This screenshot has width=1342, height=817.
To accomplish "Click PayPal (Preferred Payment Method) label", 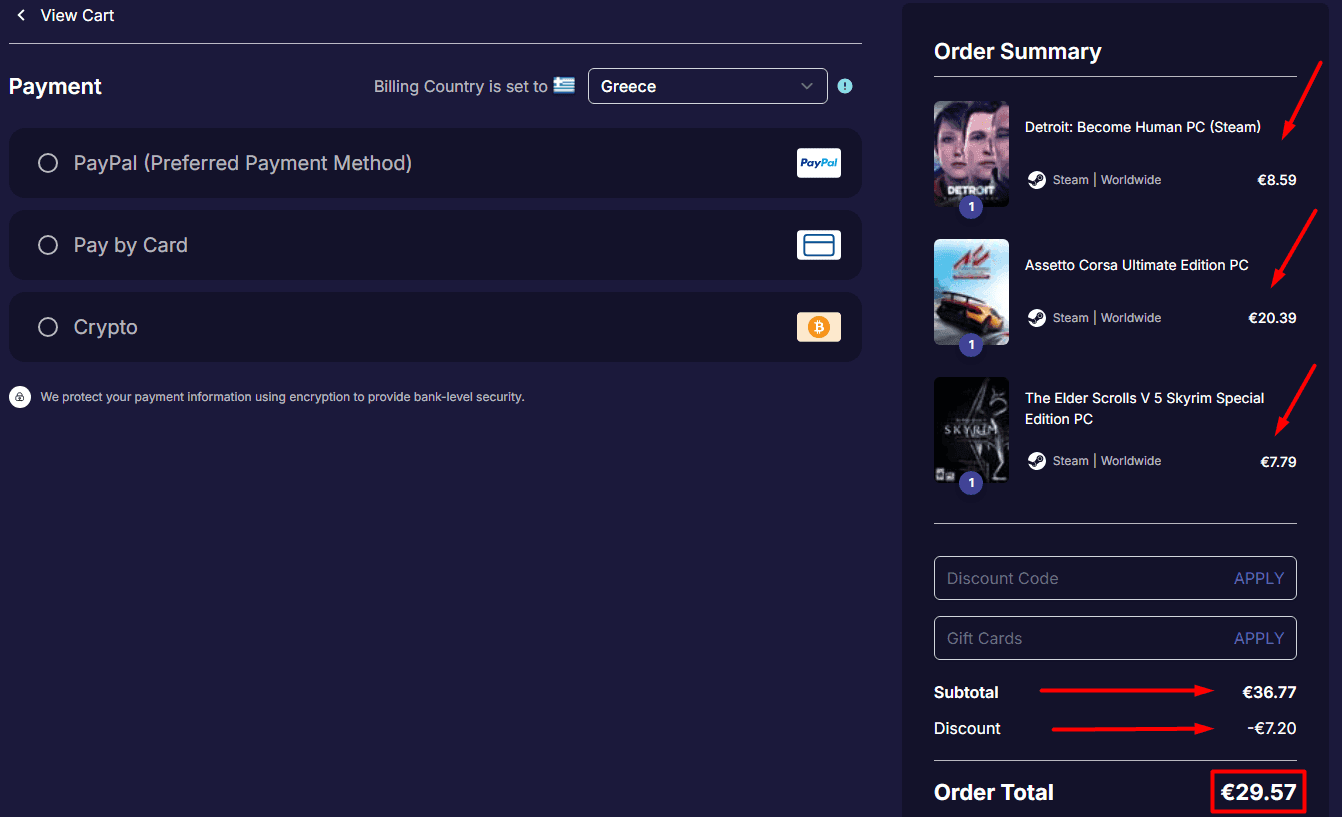I will click(x=243, y=163).
